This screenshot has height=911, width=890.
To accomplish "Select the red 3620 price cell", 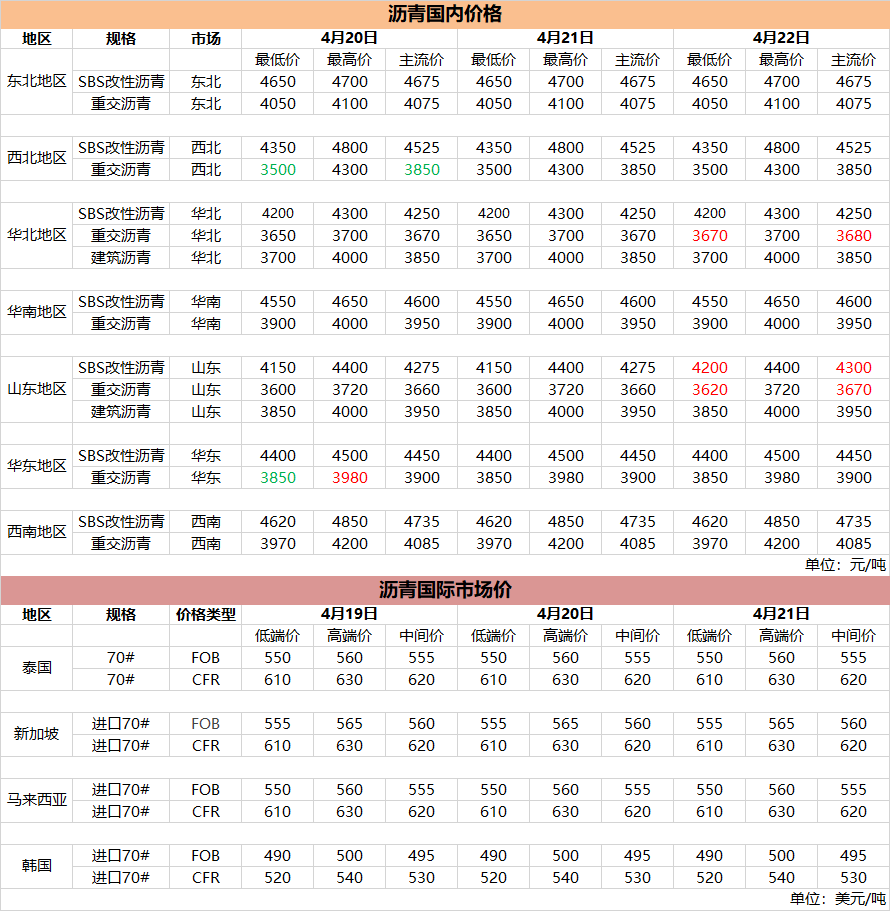I will tap(709, 390).
